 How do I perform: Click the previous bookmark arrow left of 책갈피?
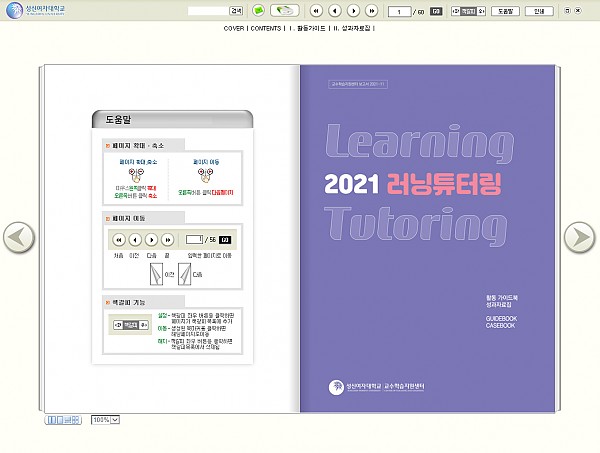click(x=455, y=11)
